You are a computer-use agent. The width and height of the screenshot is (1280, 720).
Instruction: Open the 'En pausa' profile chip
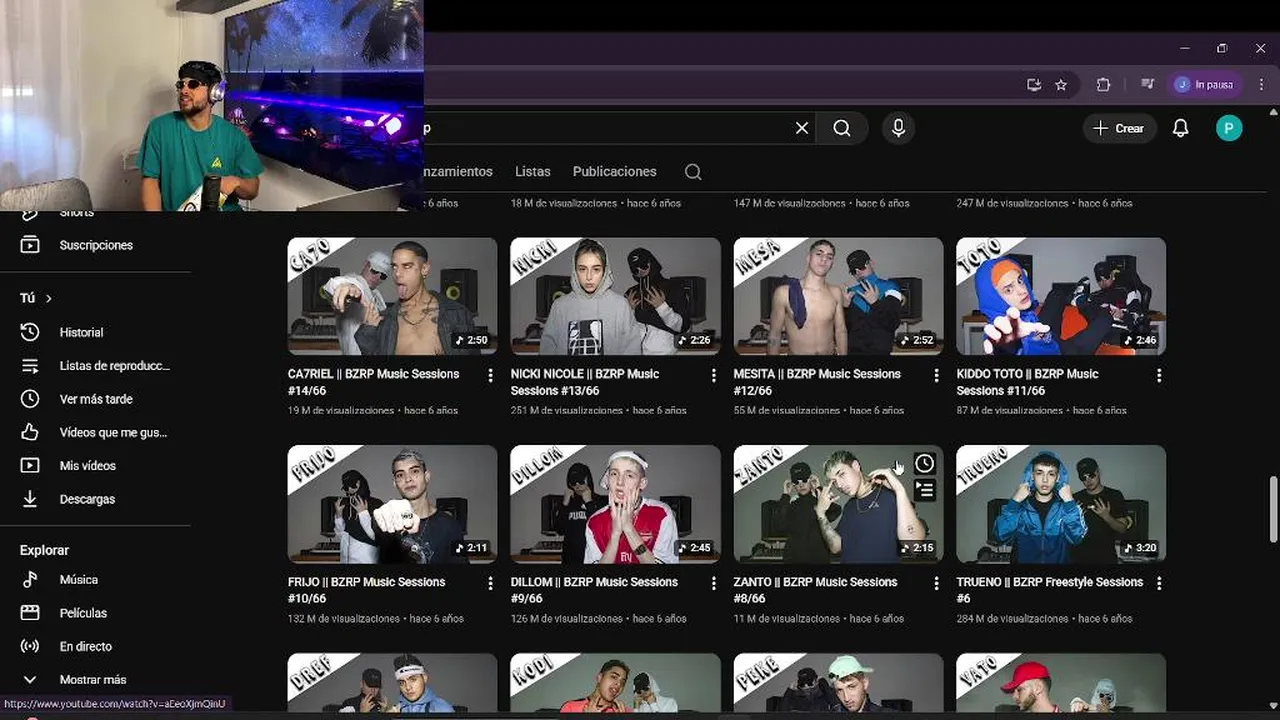pyautogui.click(x=1206, y=85)
